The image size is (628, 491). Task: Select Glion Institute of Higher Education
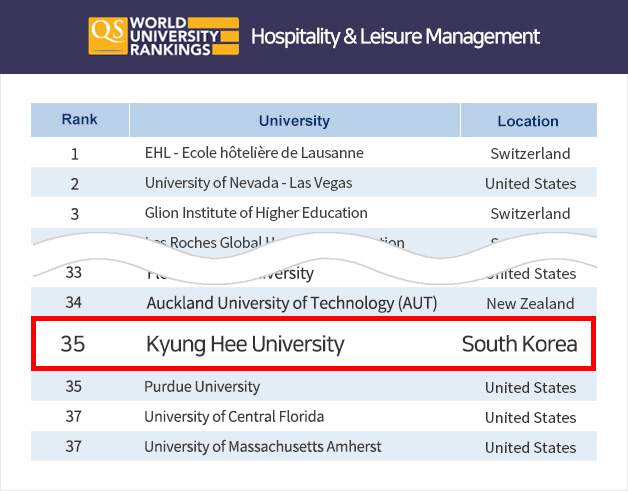[256, 213]
